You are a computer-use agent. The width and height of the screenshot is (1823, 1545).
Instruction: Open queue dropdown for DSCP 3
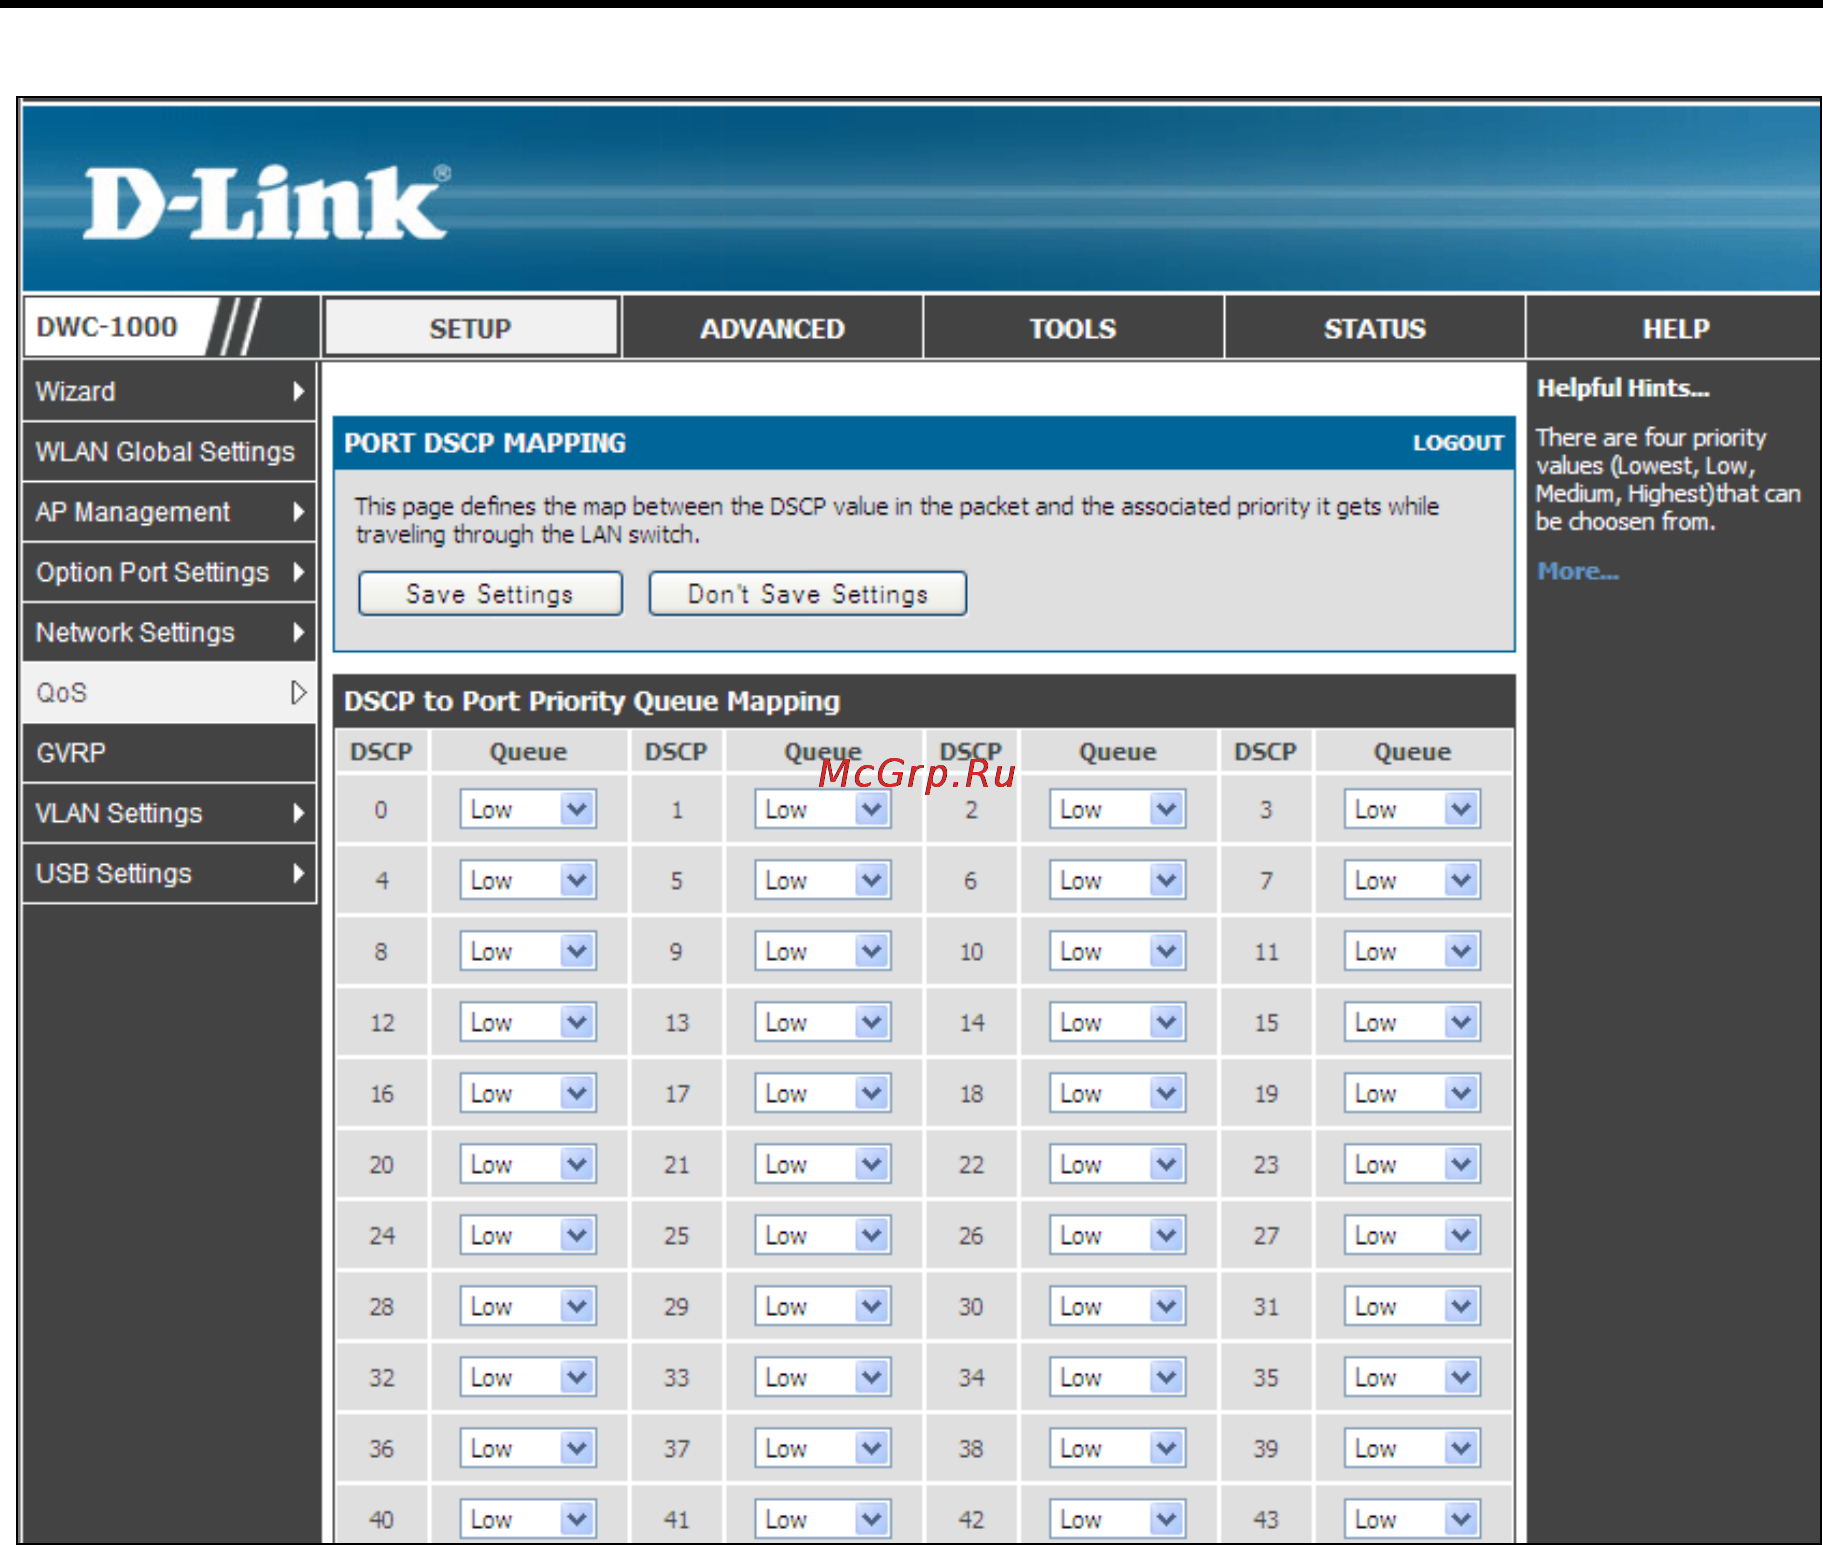pyautogui.click(x=1412, y=809)
